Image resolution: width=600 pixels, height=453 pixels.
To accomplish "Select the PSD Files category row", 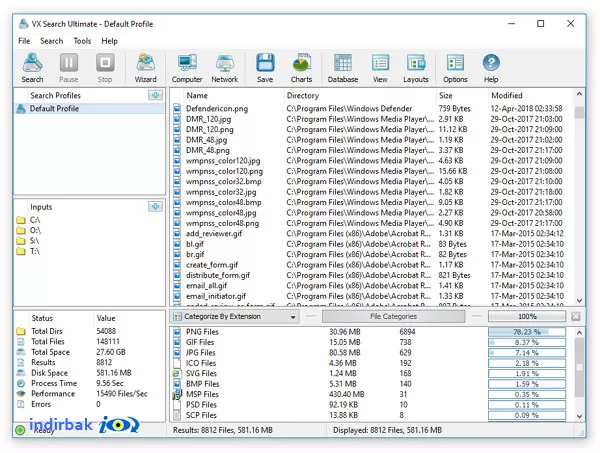I will (371, 405).
